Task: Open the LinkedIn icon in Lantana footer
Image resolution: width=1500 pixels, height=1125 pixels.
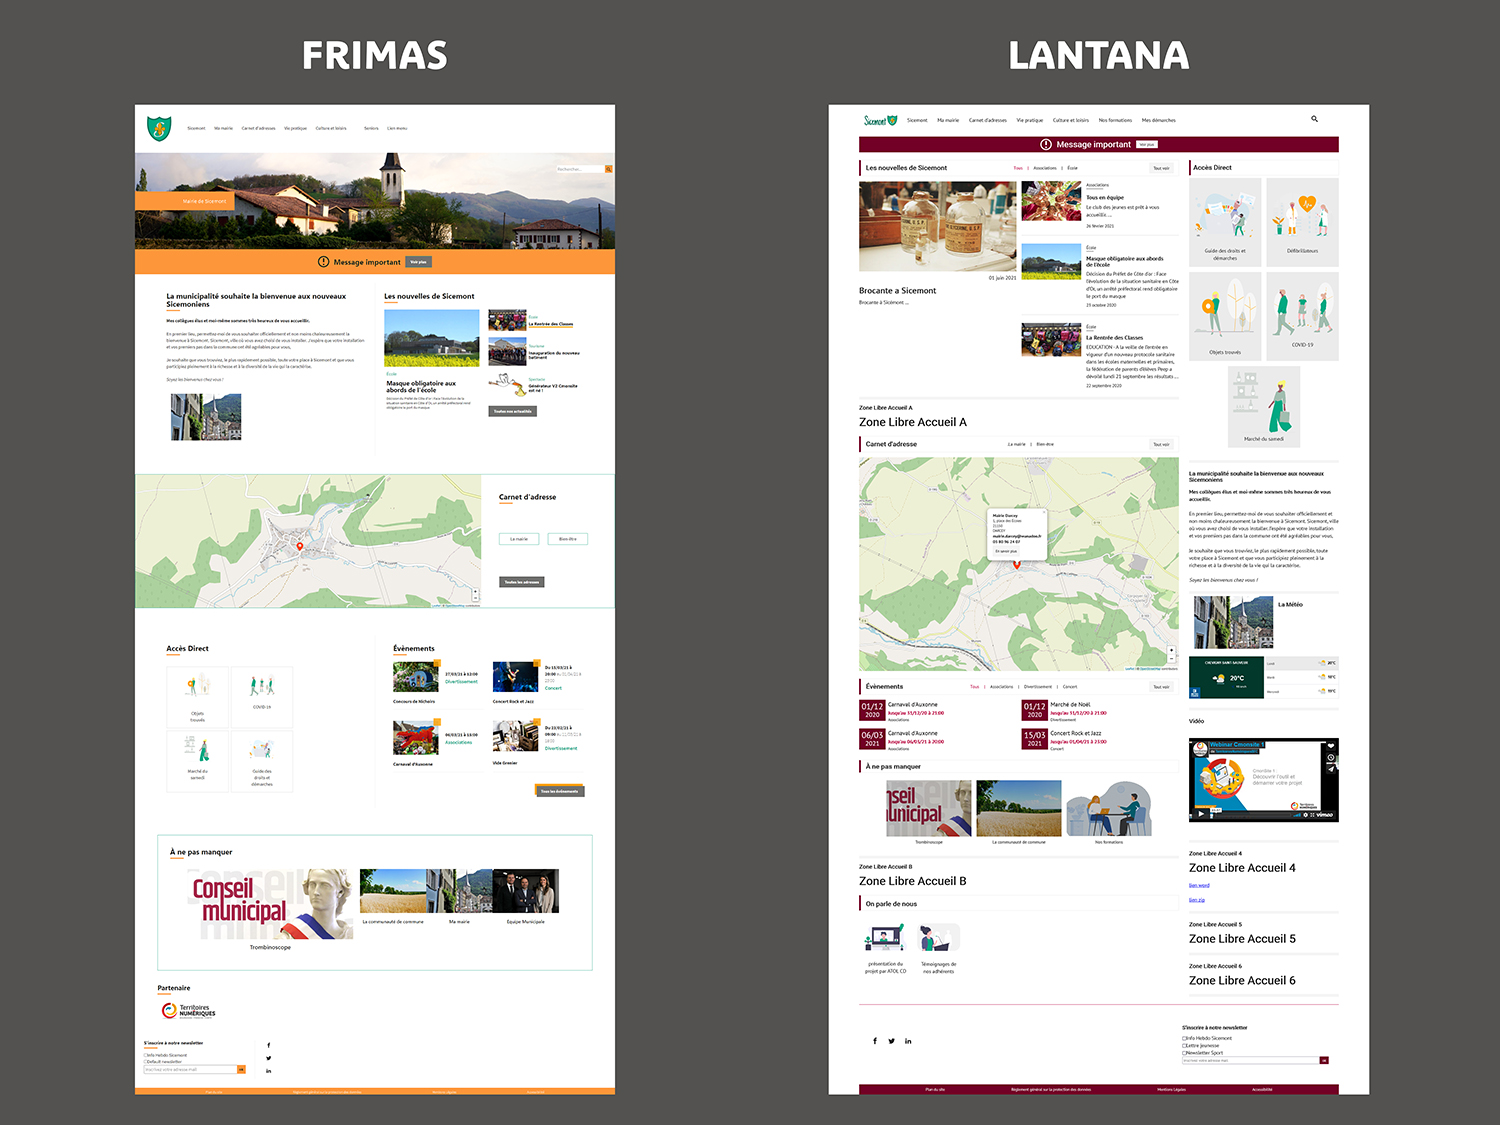Action: pyautogui.click(x=908, y=1041)
